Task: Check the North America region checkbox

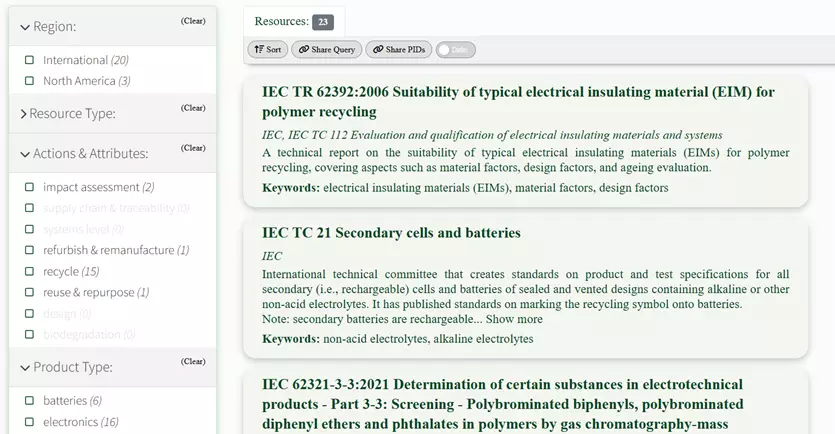Action: point(29,81)
